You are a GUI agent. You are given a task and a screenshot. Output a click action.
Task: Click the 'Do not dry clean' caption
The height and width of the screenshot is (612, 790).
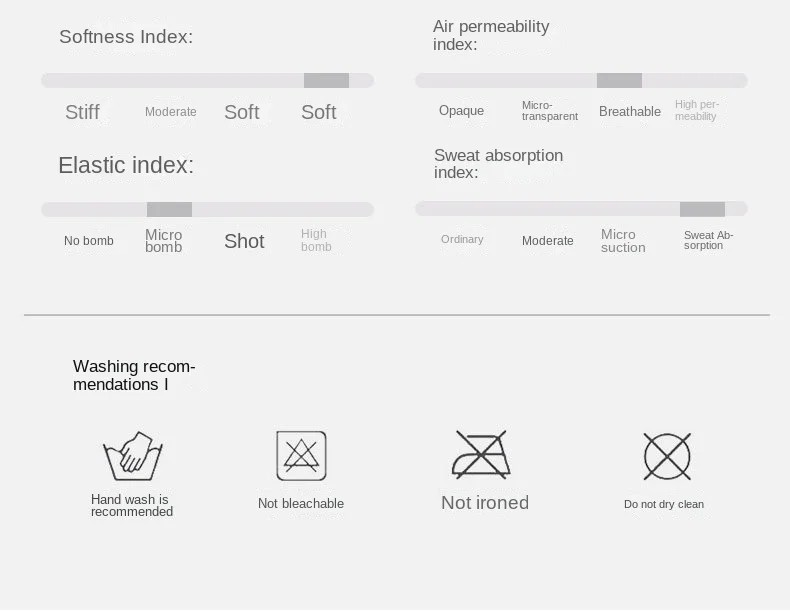[x=664, y=504]
